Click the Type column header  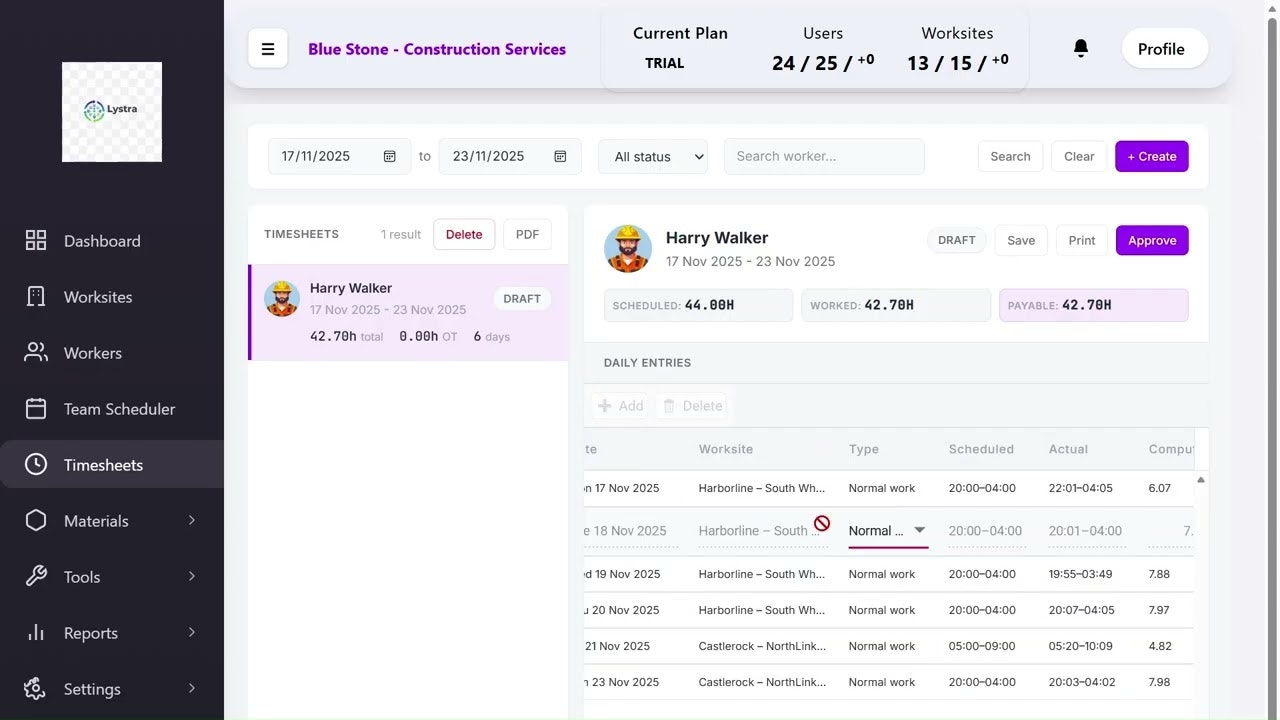click(864, 449)
